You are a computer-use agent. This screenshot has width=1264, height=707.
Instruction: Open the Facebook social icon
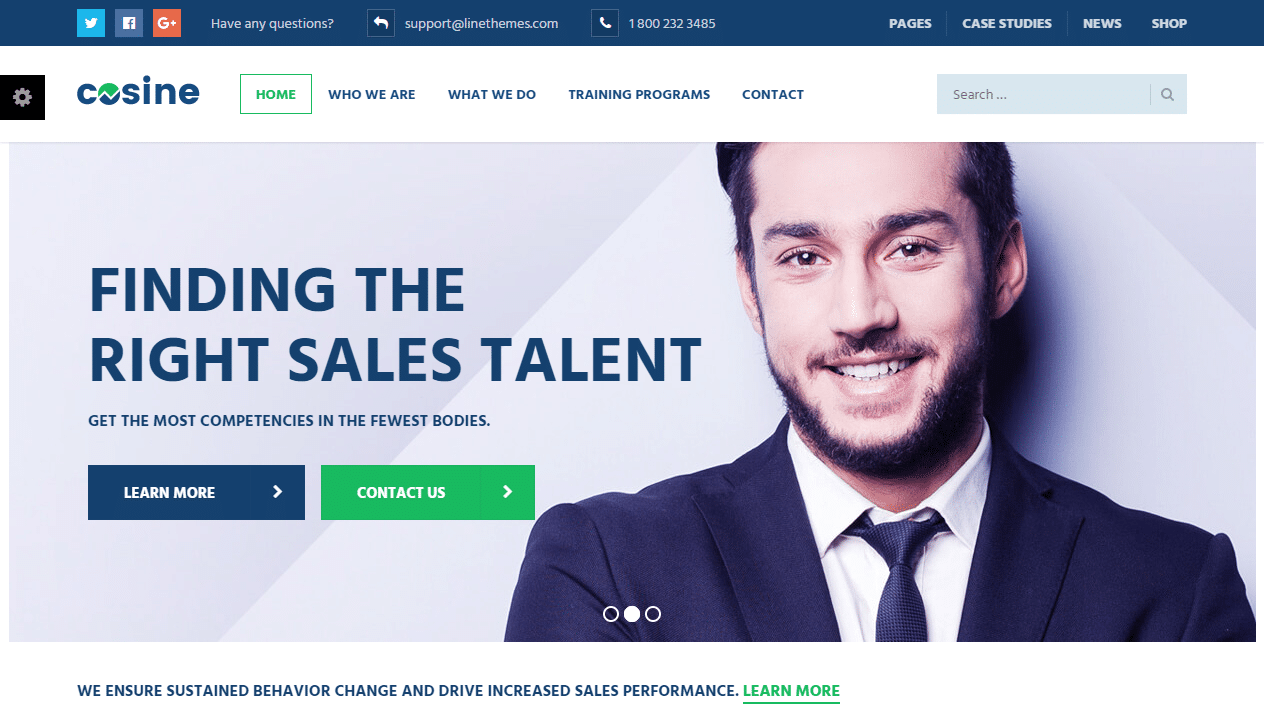click(x=129, y=23)
